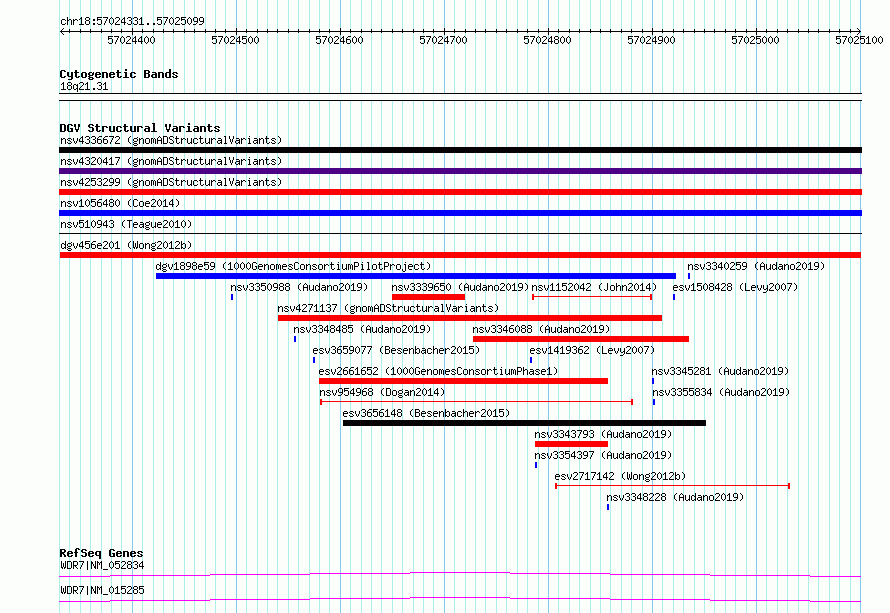
Task: Click the esv1419362 (Levy2007) label
Action: click(x=592, y=350)
